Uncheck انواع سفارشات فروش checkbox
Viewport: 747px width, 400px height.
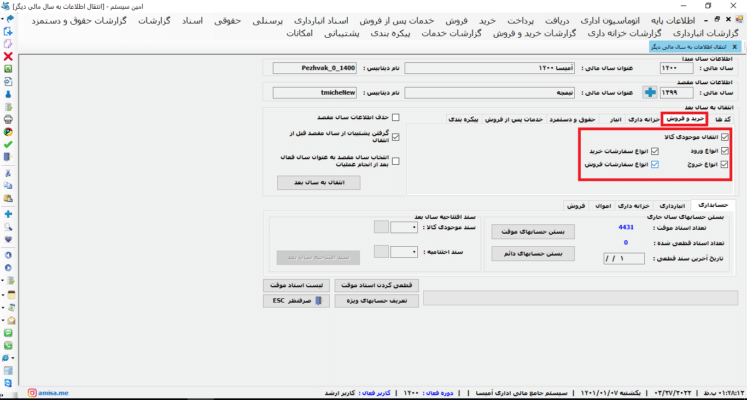click(x=656, y=164)
